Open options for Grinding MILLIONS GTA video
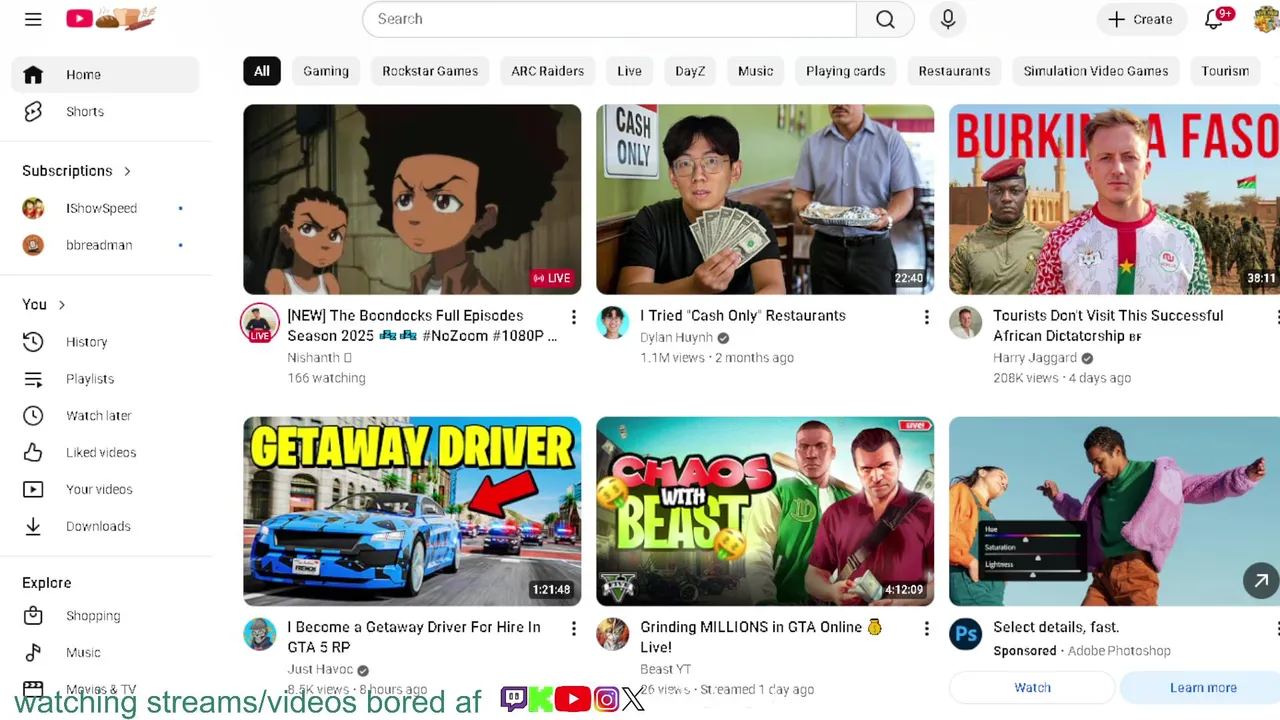The height and width of the screenshot is (720, 1280). click(x=926, y=629)
